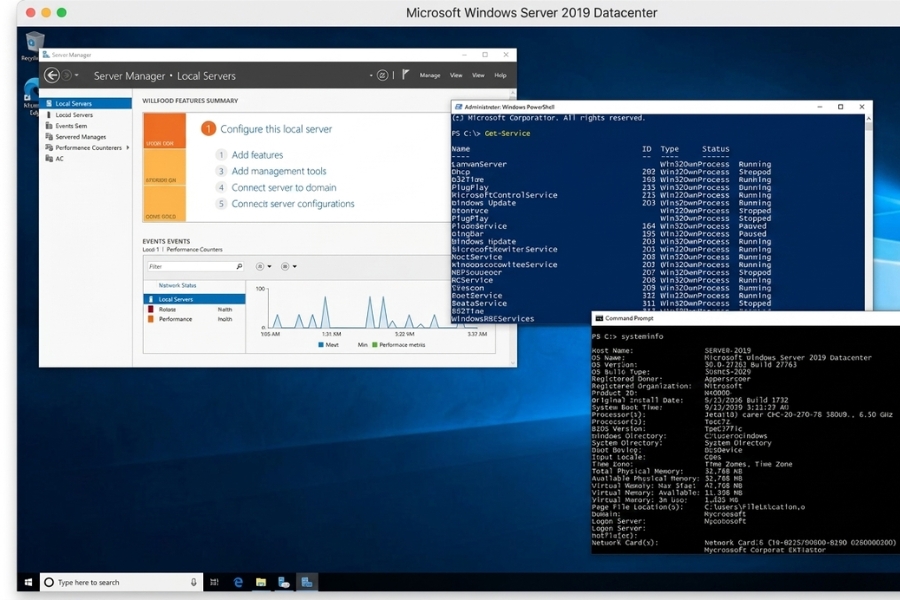Viewport: 900px width, 600px height.
Task: Open the notifications flag in Server Manager
Action: click(x=405, y=75)
